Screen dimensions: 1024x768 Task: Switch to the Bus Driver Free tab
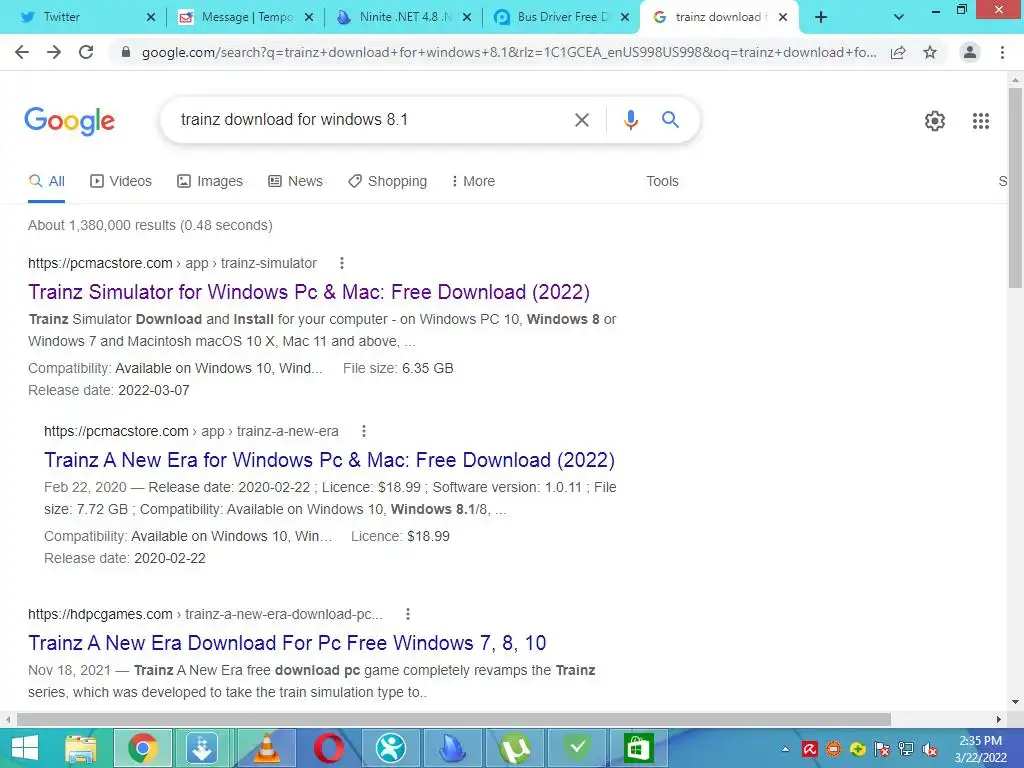[x=561, y=17]
